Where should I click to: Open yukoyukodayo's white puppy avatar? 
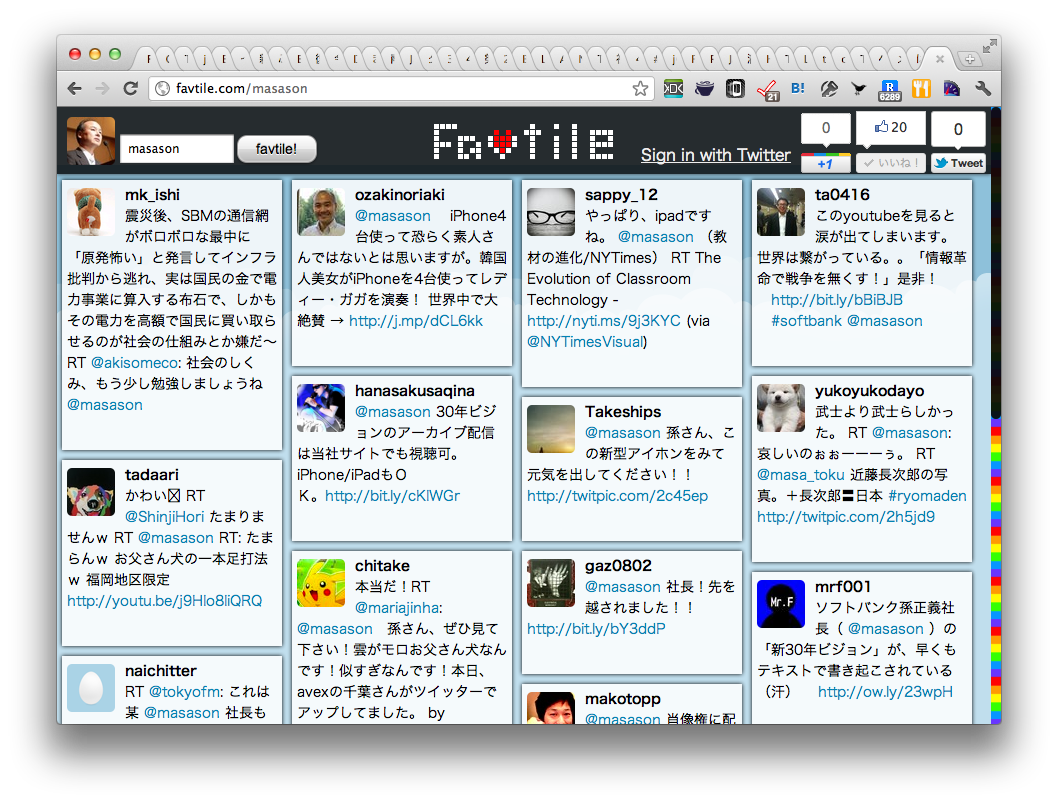tap(781, 408)
